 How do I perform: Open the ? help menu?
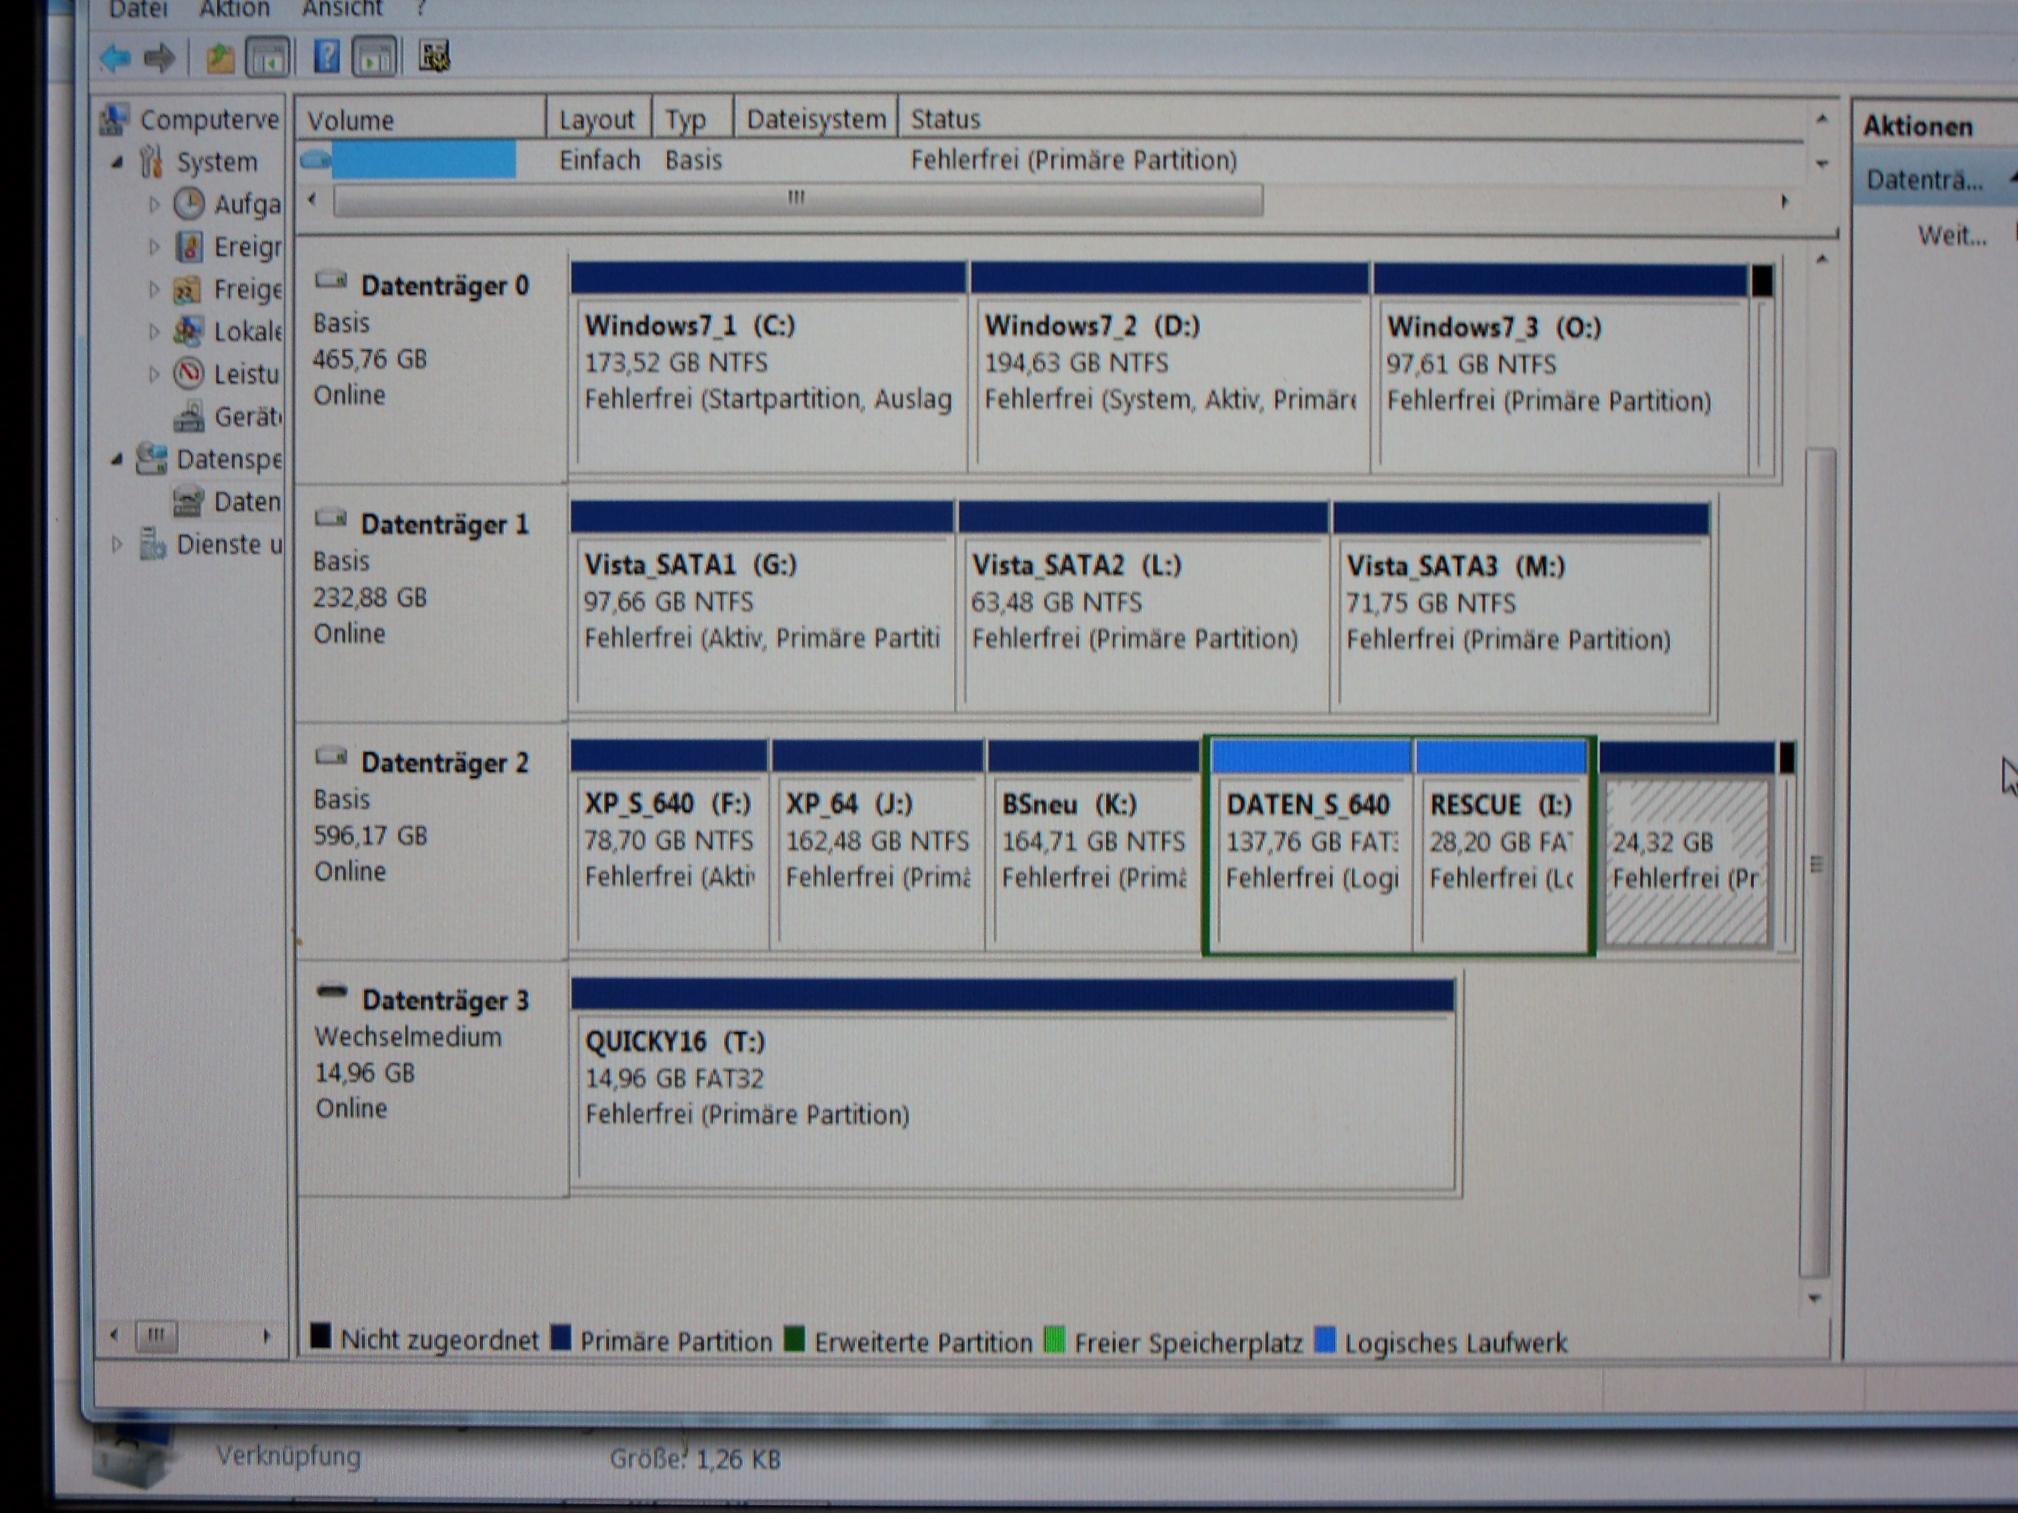[421, 9]
